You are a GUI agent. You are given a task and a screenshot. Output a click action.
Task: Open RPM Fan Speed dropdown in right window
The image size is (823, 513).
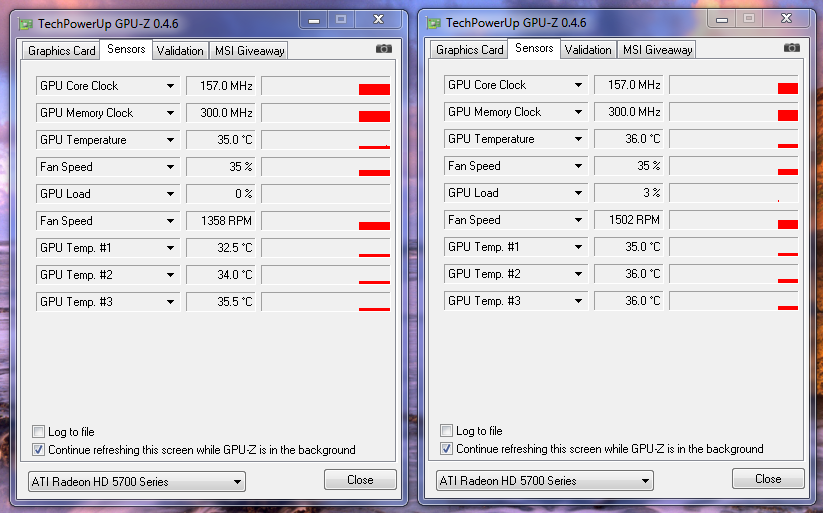point(516,219)
